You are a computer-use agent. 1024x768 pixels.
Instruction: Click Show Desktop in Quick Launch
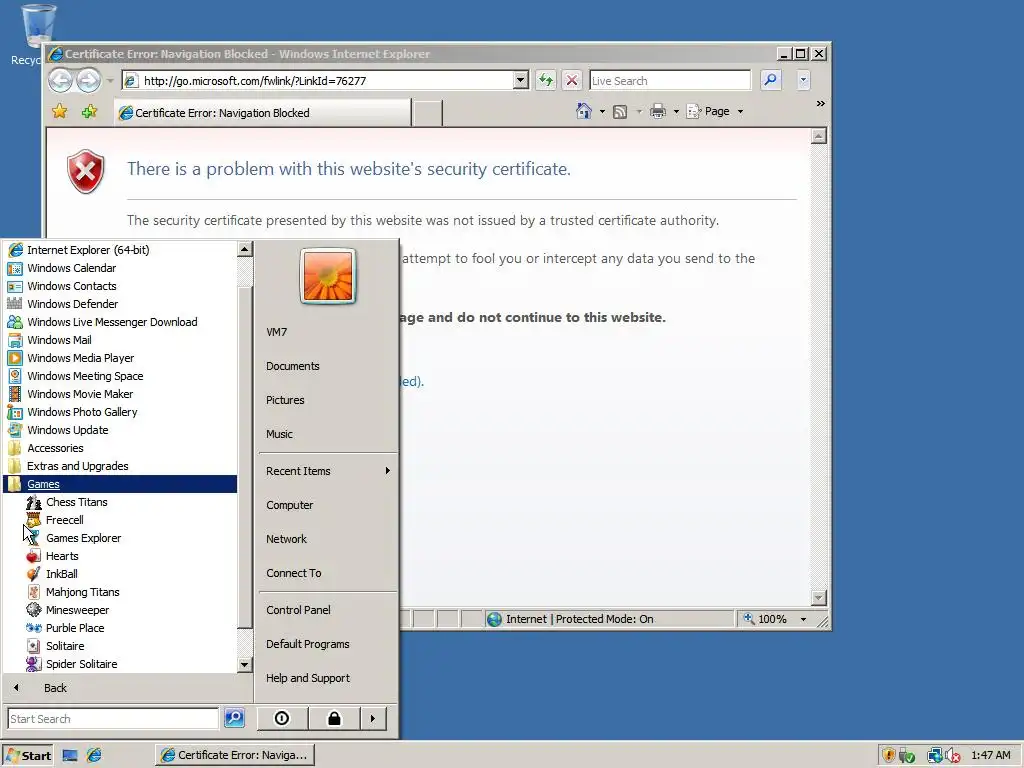click(70, 756)
